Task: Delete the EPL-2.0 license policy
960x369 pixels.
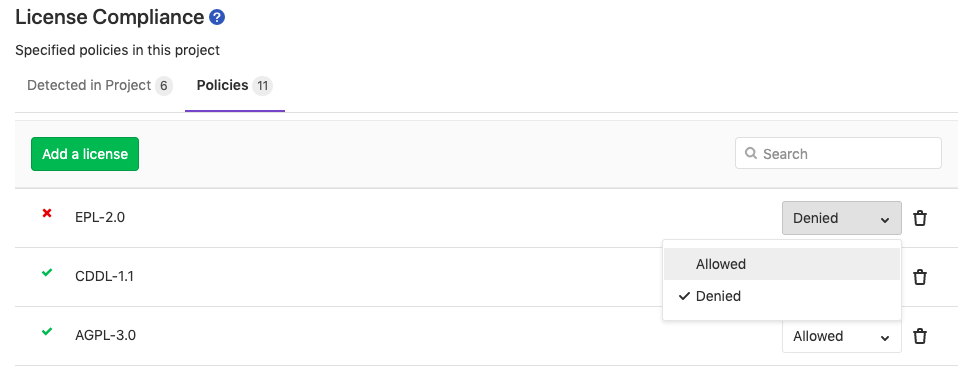Action: click(920, 218)
